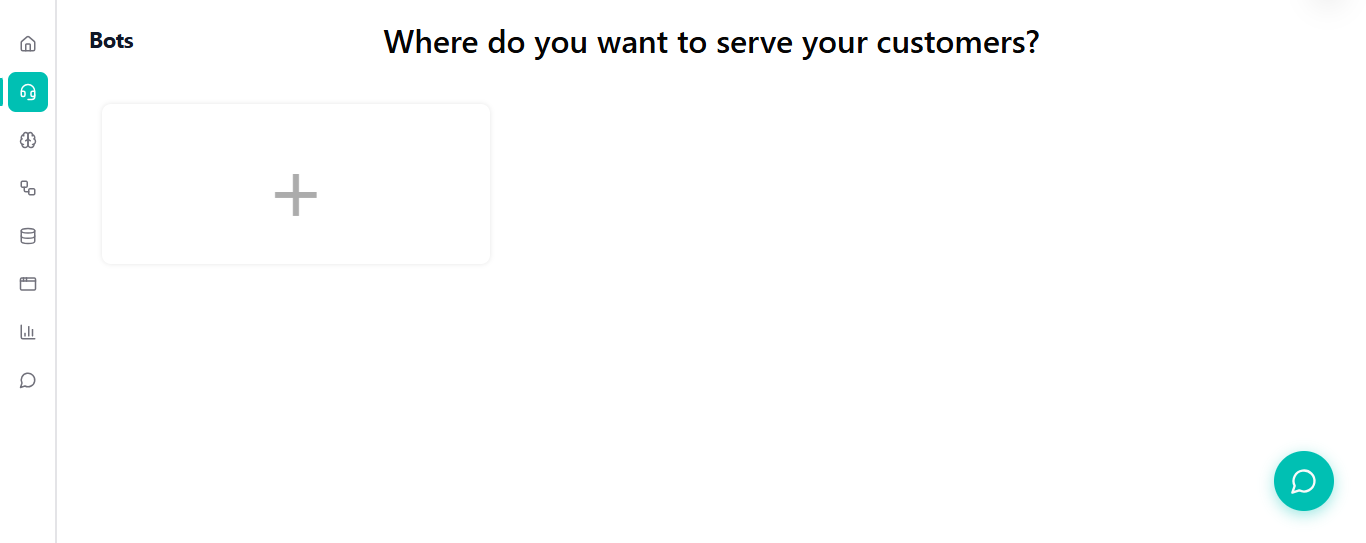Click the 'Where do you want' headline

(x=711, y=42)
